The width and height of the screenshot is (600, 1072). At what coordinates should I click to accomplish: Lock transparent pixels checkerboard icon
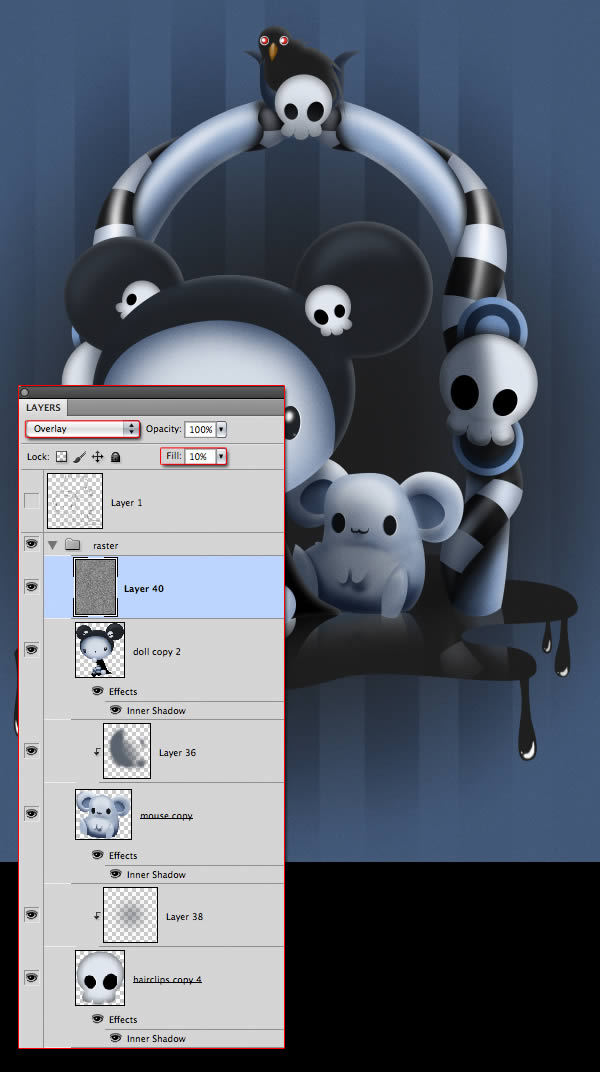pos(62,457)
